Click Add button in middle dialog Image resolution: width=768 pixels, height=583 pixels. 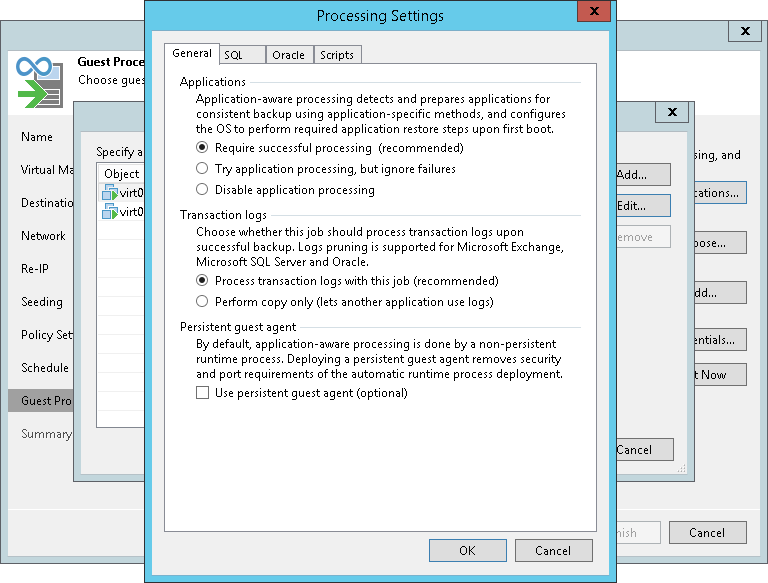(643, 174)
